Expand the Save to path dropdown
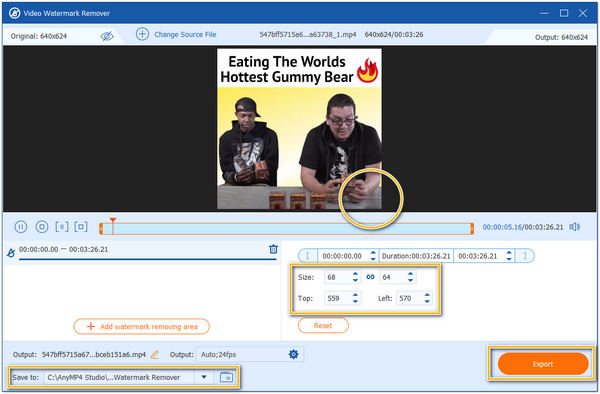The image size is (600, 394). point(204,377)
